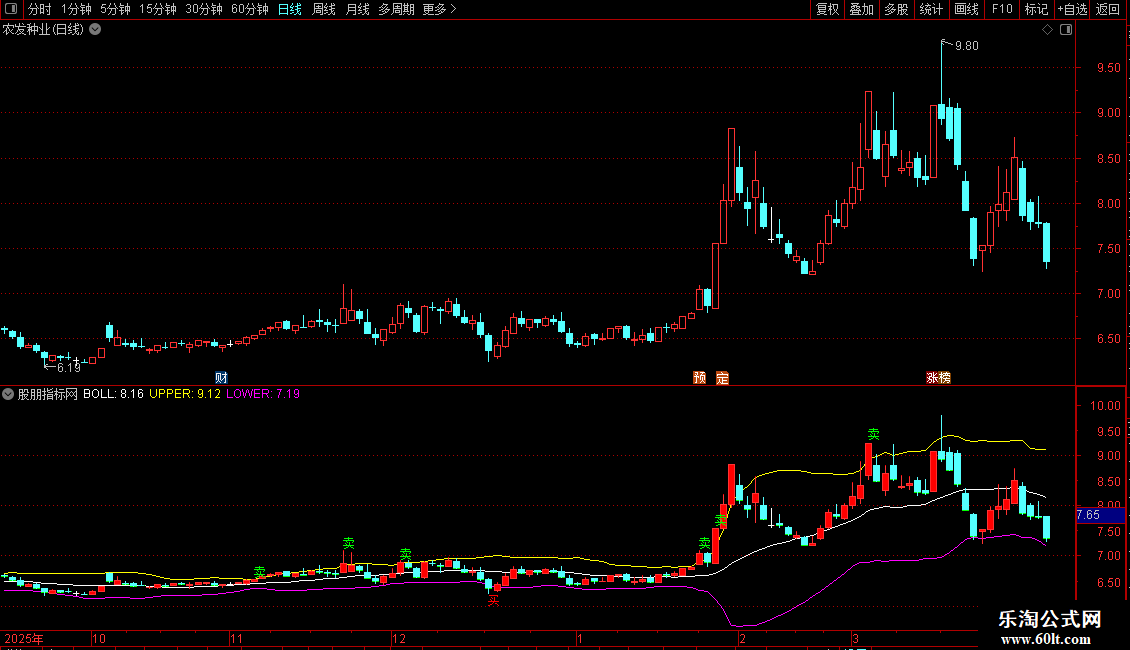This screenshot has height=650, width=1130.
Task: Click month 2 on the time axis
Action: (x=742, y=639)
